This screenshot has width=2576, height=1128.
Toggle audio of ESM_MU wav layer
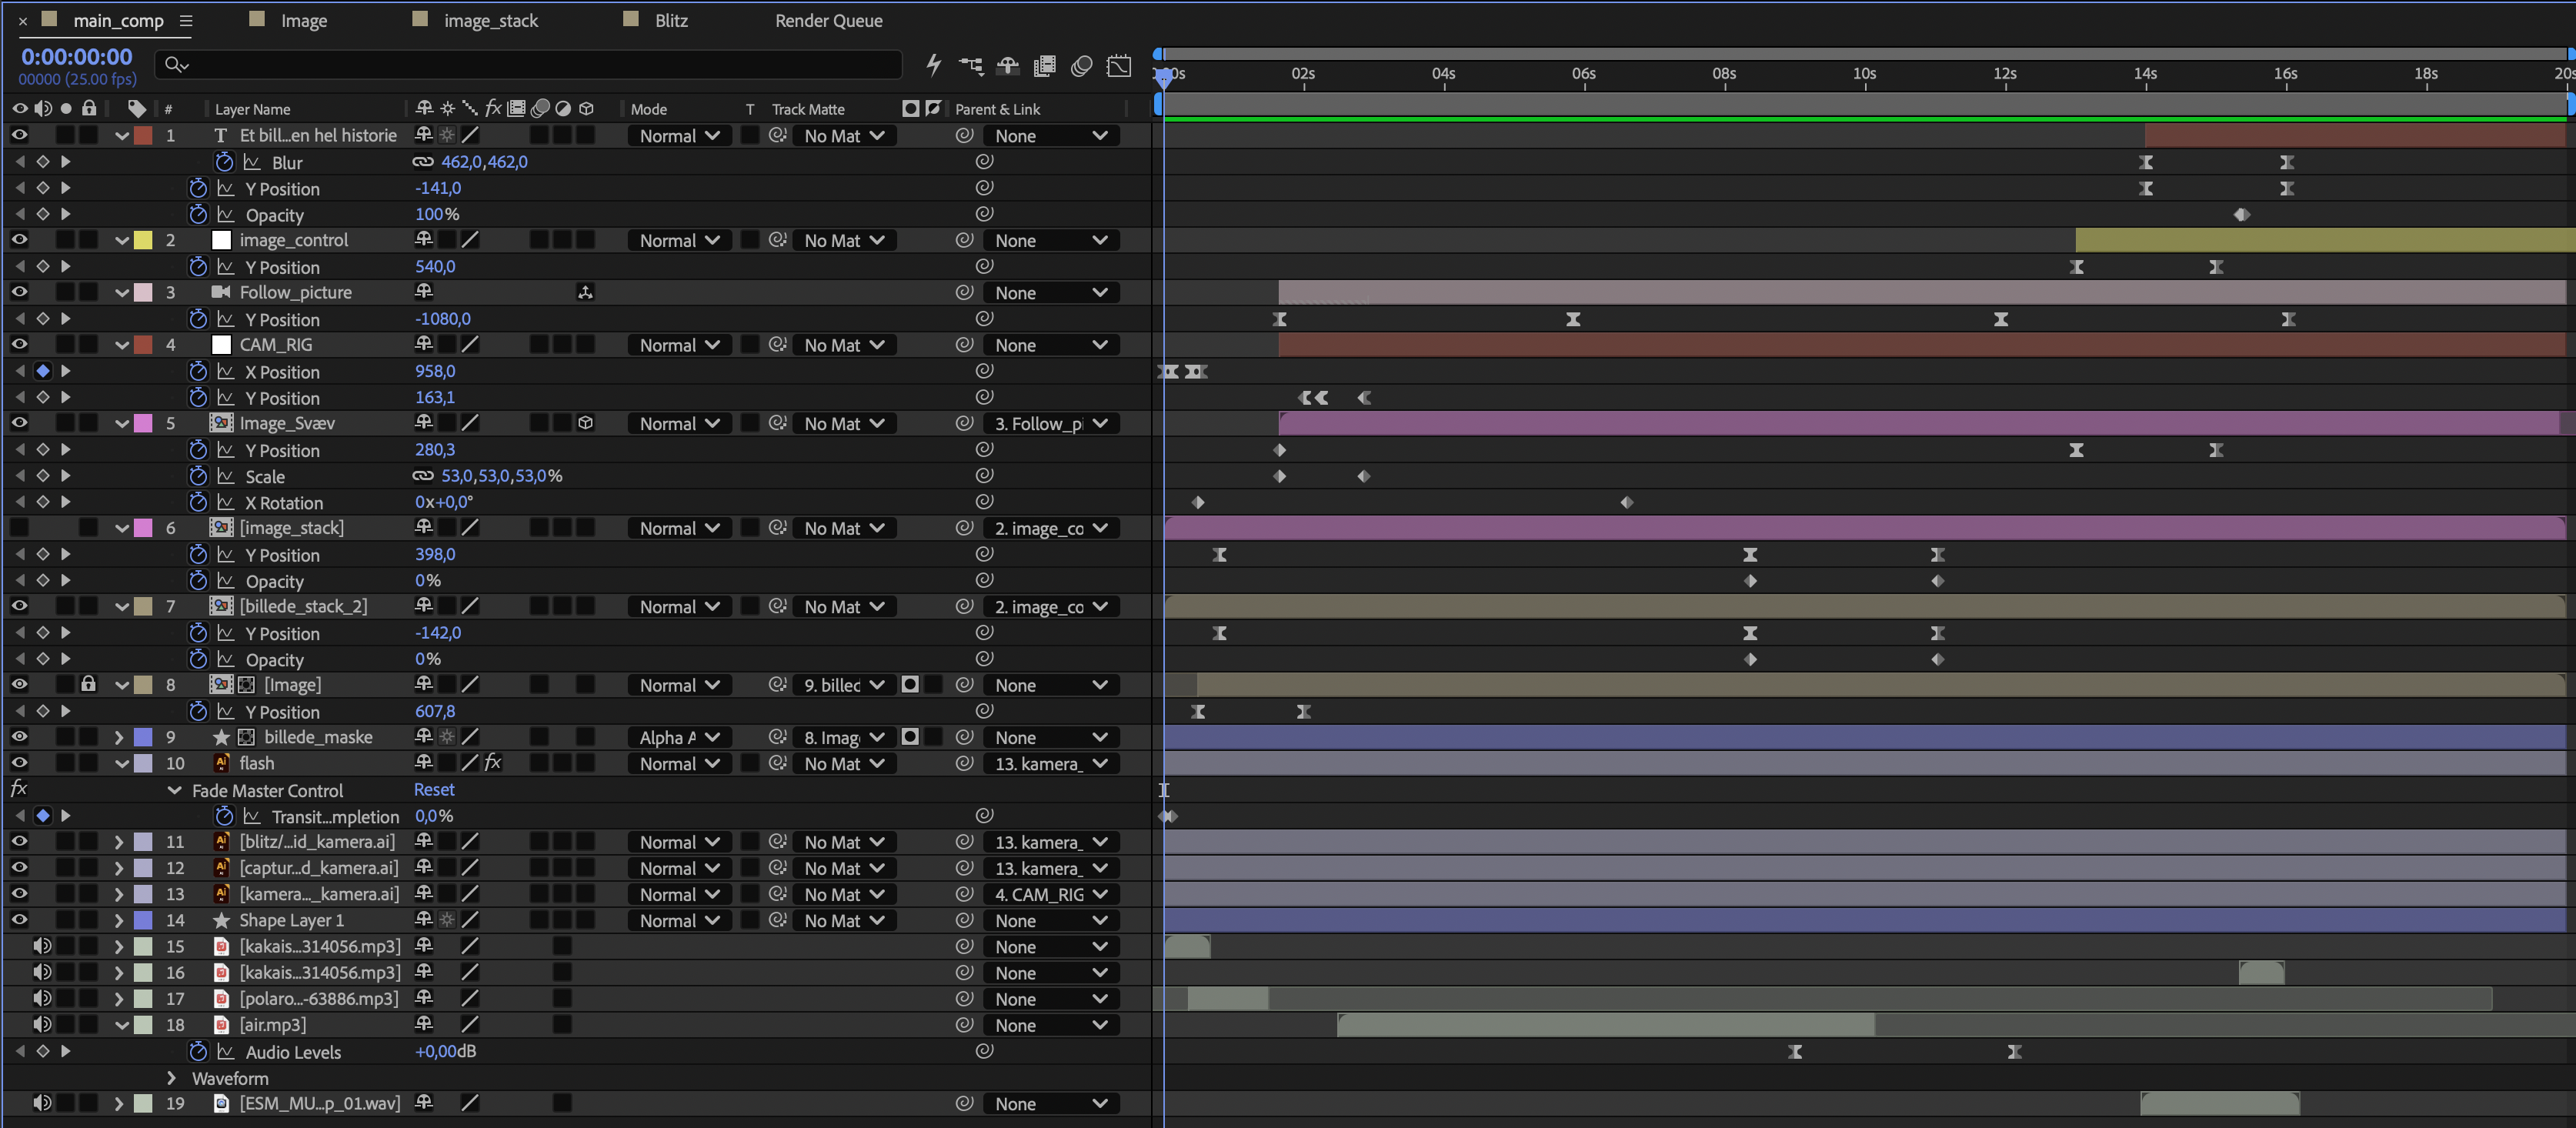tap(42, 1103)
